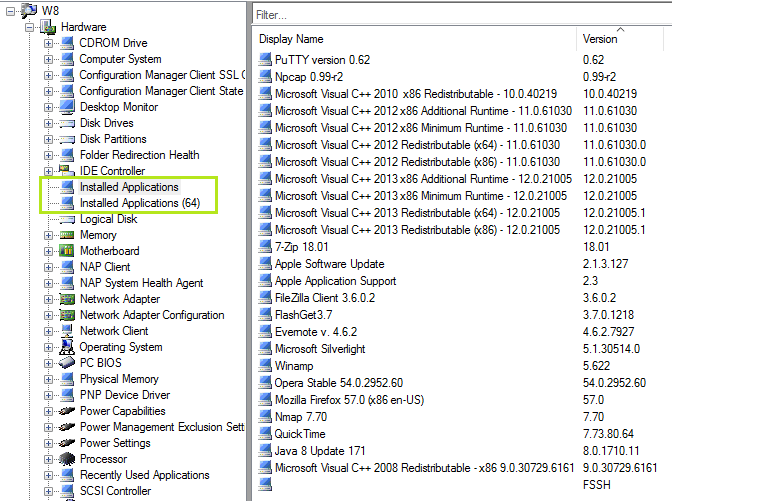
Task: Click the Network Adapter Configuration icon
Action: pyautogui.click(x=67, y=315)
